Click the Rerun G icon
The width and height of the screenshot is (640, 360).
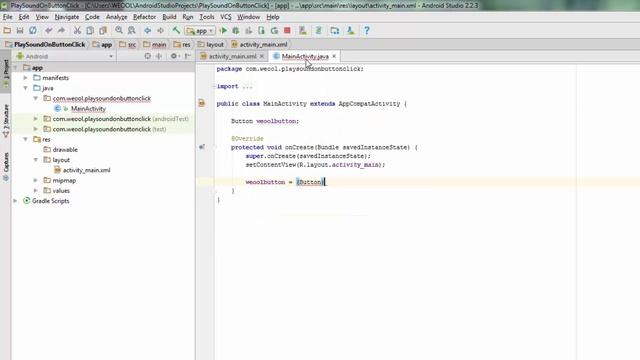(x=274, y=31)
